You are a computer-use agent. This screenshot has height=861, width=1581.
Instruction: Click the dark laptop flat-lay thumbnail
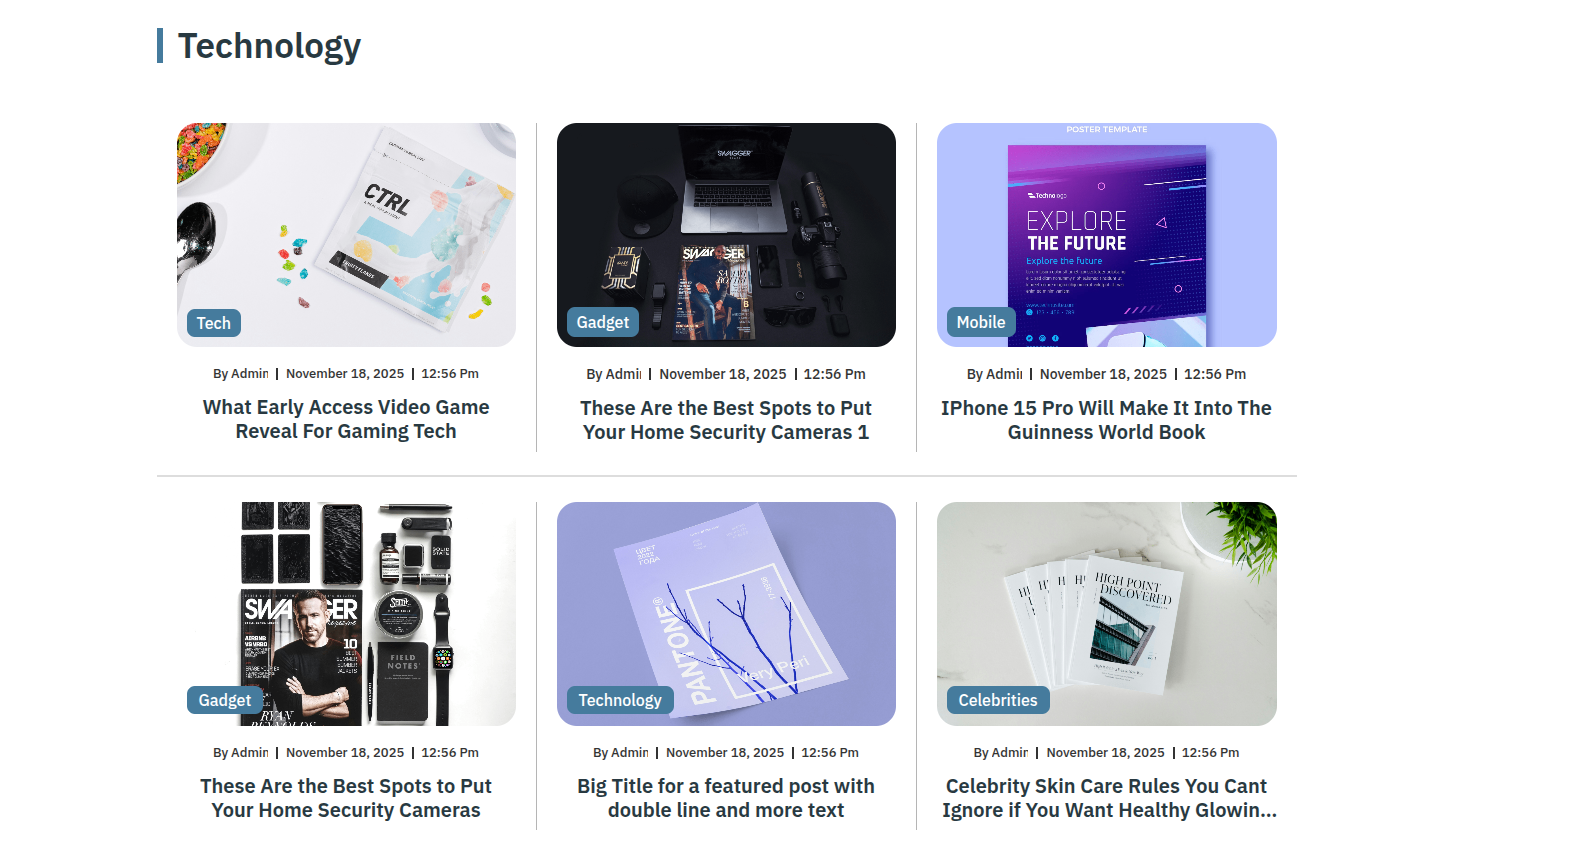click(x=726, y=235)
